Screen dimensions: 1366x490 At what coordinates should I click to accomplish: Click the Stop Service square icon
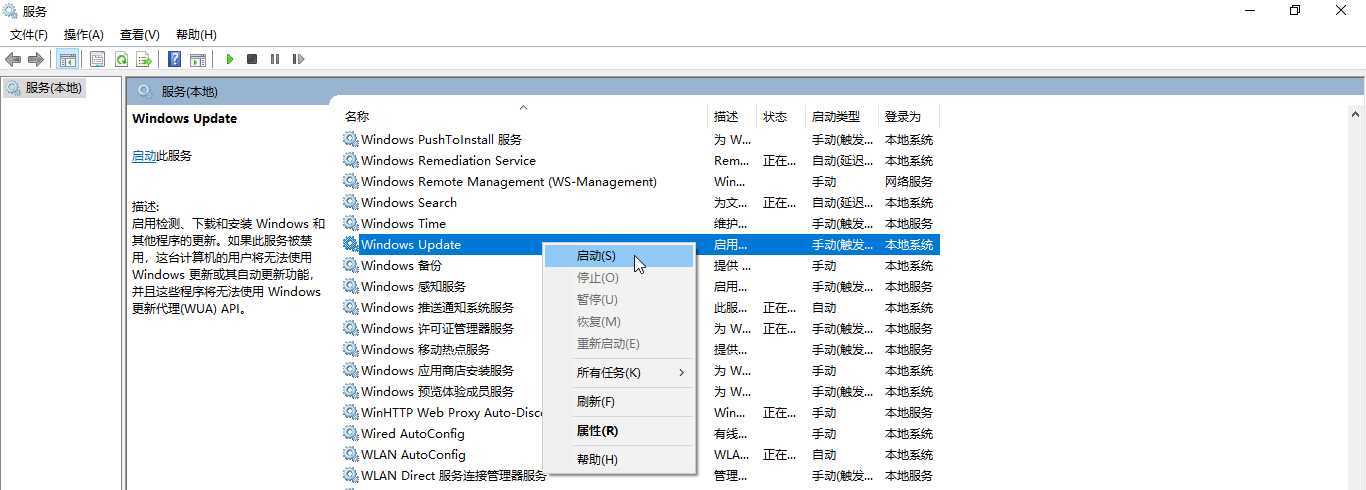(x=252, y=59)
